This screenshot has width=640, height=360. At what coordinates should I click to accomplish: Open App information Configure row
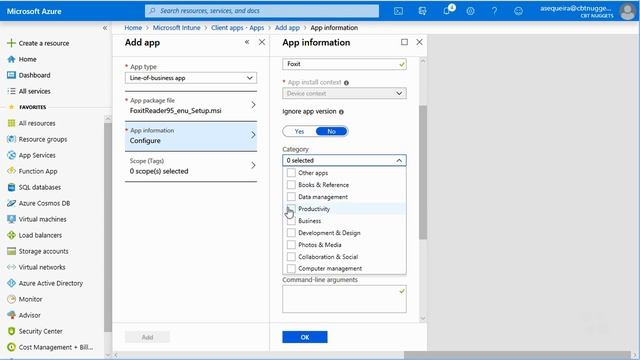(x=191, y=136)
